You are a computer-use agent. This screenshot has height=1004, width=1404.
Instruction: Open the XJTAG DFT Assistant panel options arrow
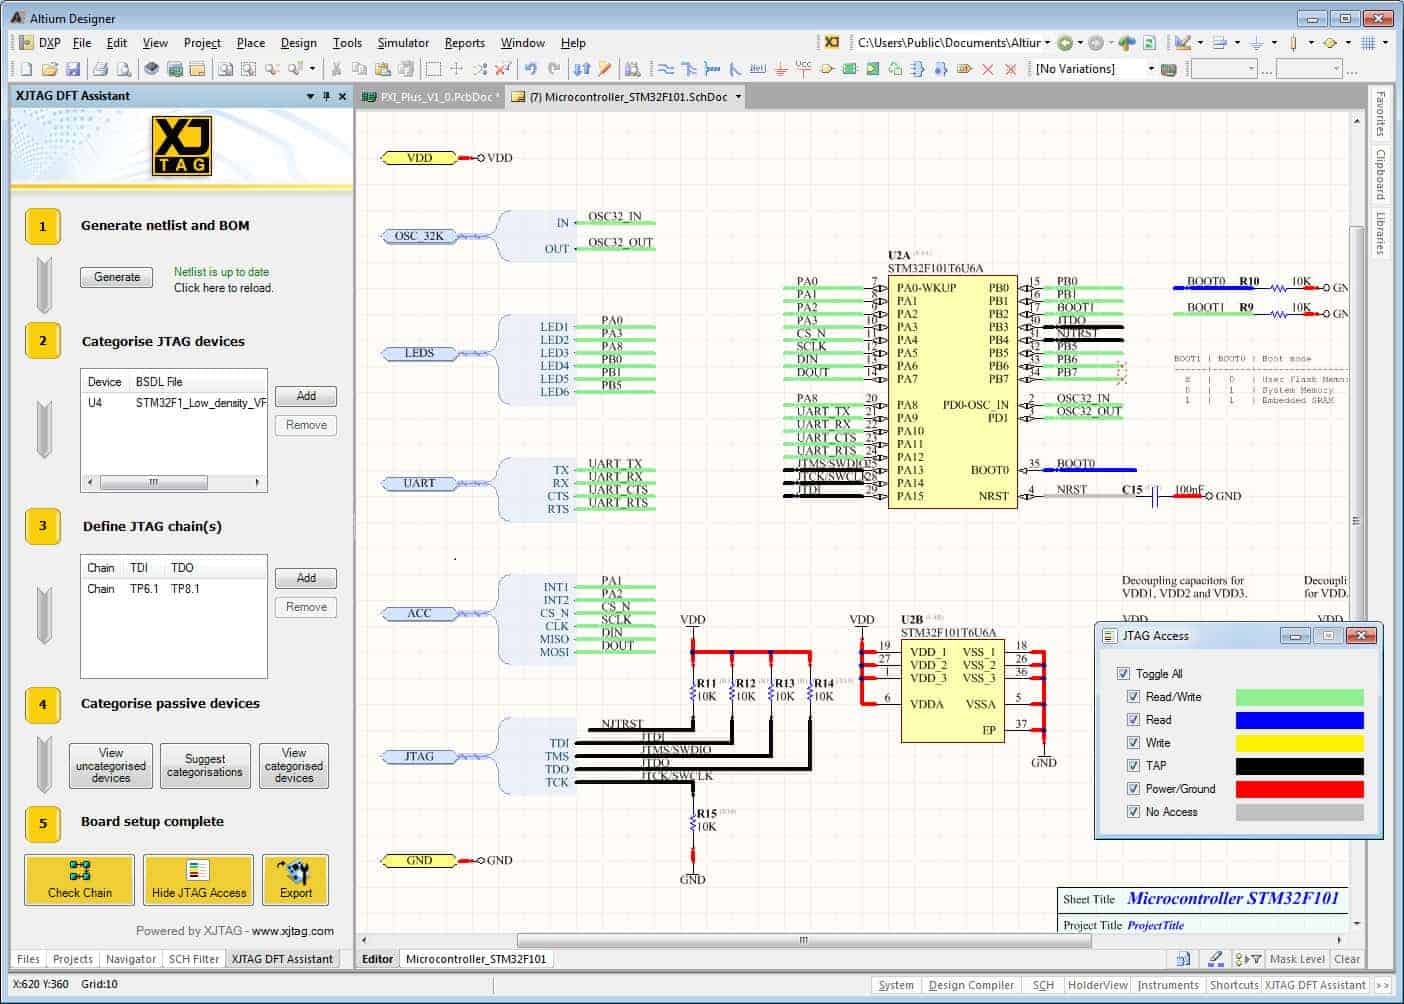point(310,96)
